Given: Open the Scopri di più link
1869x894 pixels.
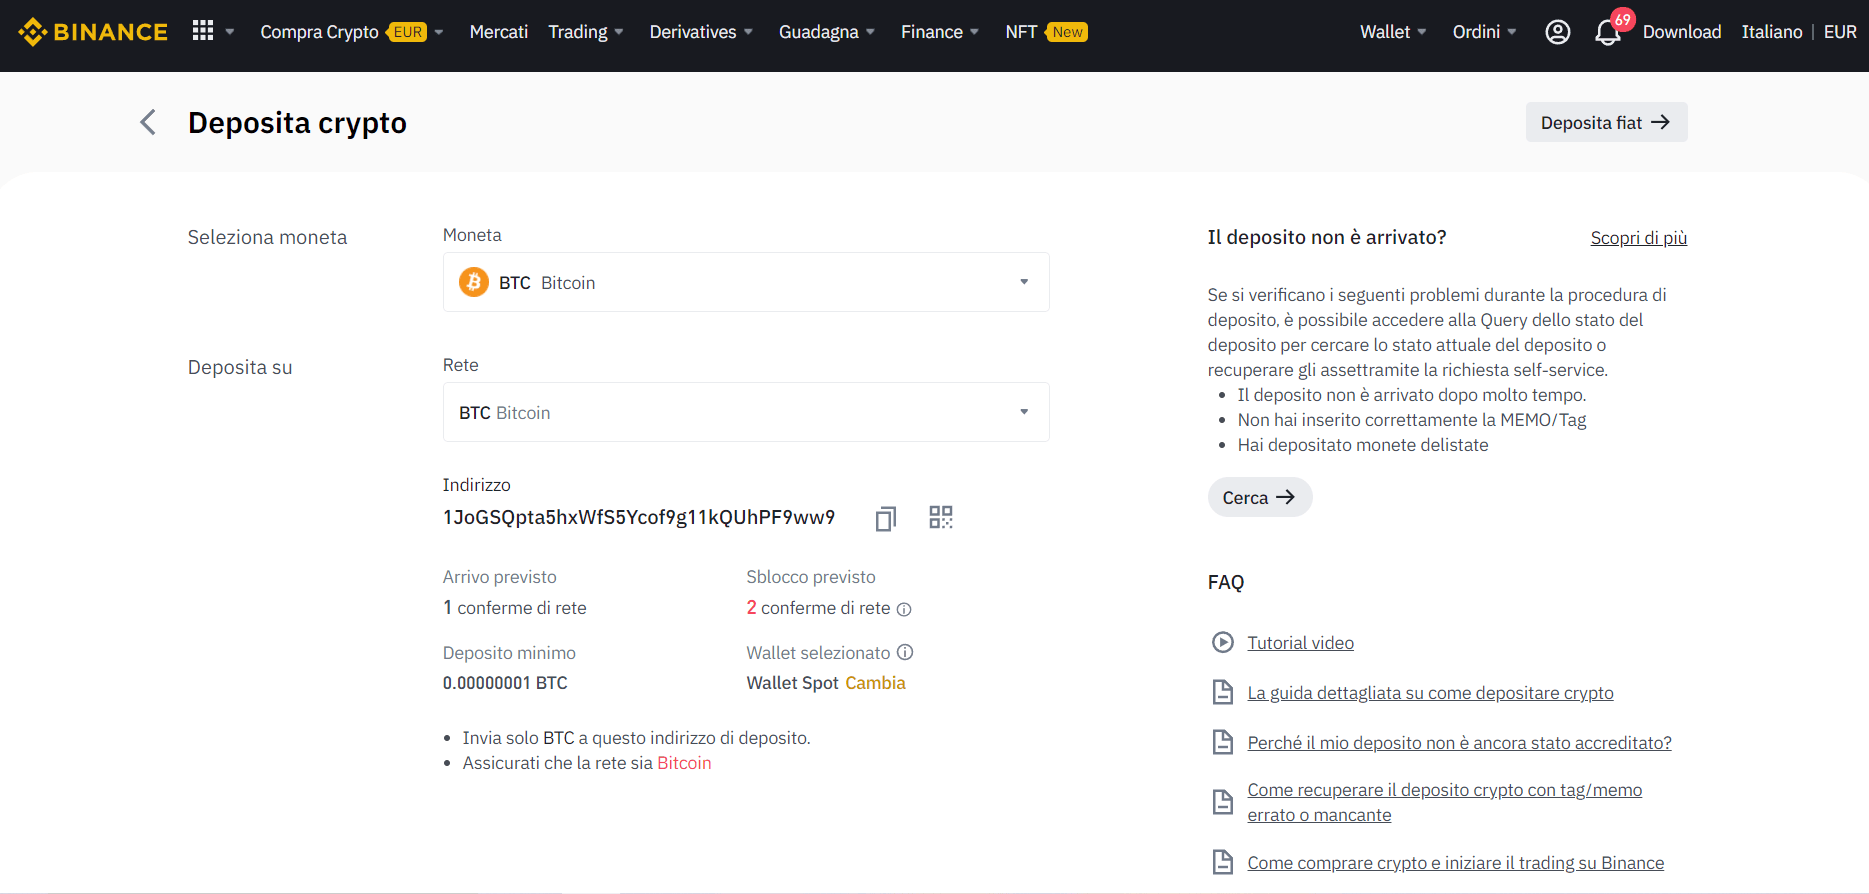Looking at the screenshot, I should (x=1639, y=238).
